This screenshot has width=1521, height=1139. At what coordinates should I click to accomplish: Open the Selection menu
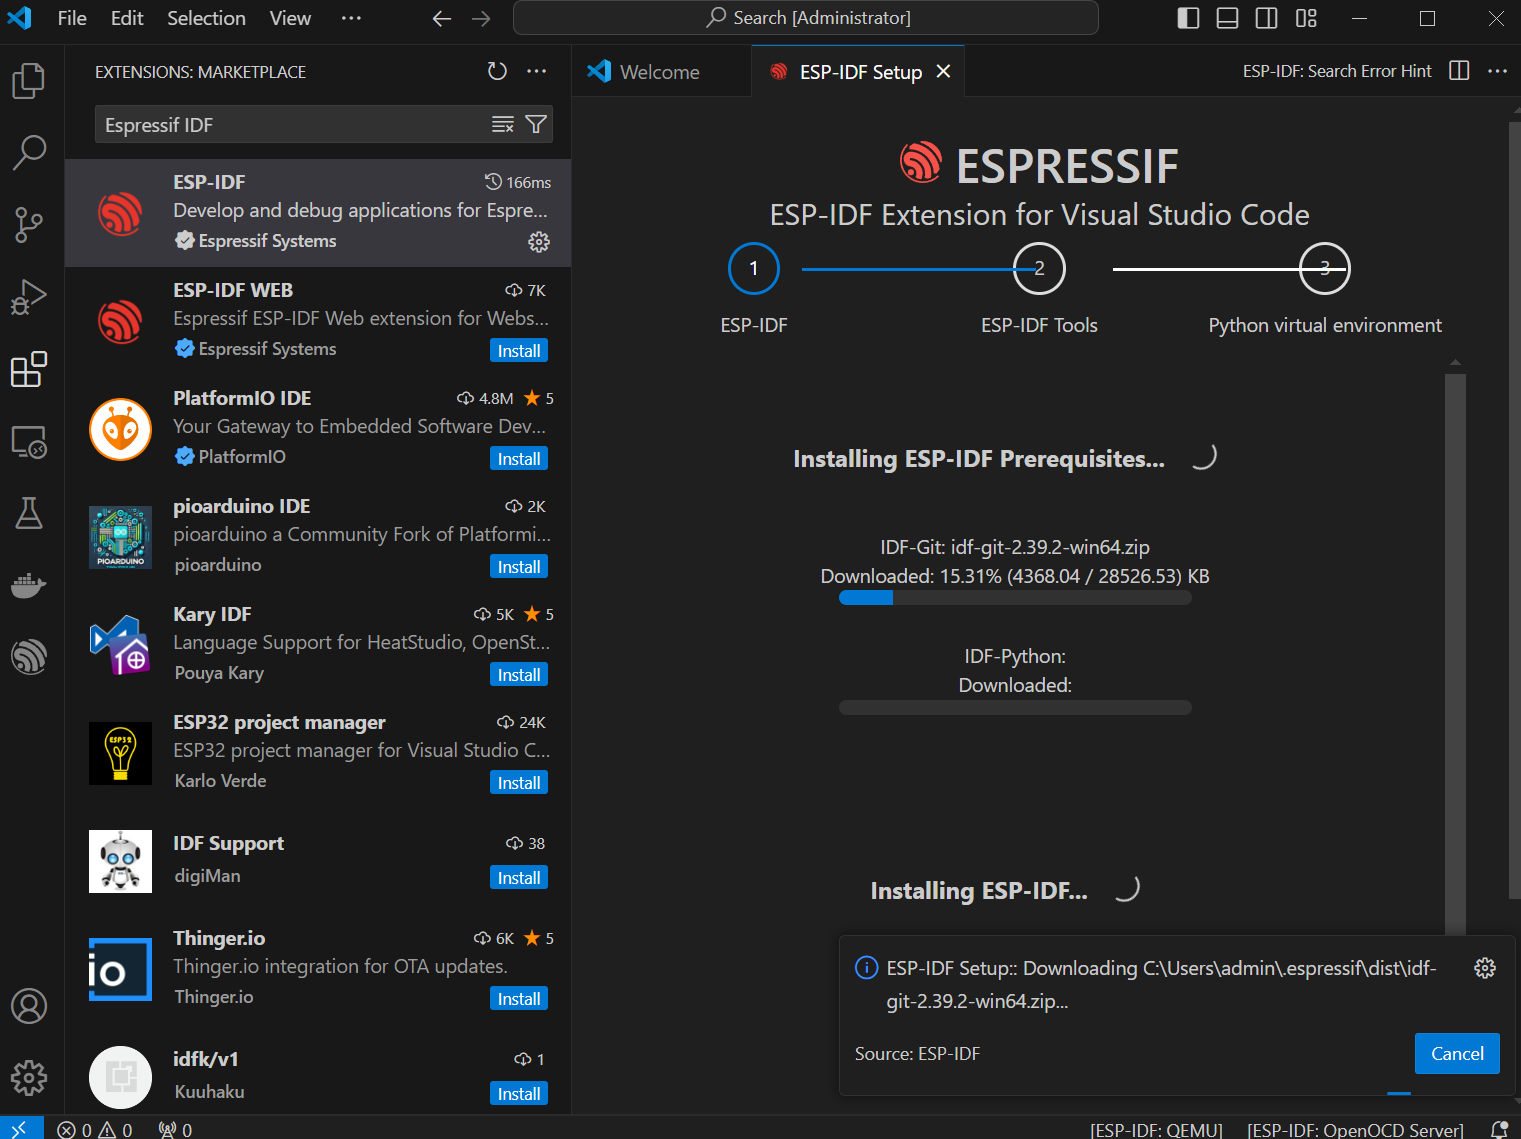(x=206, y=18)
